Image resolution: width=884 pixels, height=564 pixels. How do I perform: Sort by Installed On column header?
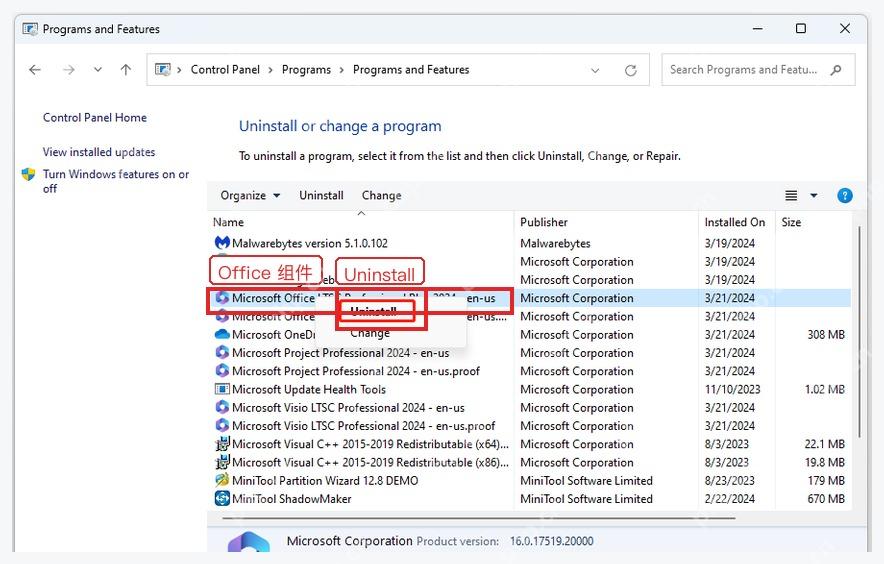(x=737, y=222)
